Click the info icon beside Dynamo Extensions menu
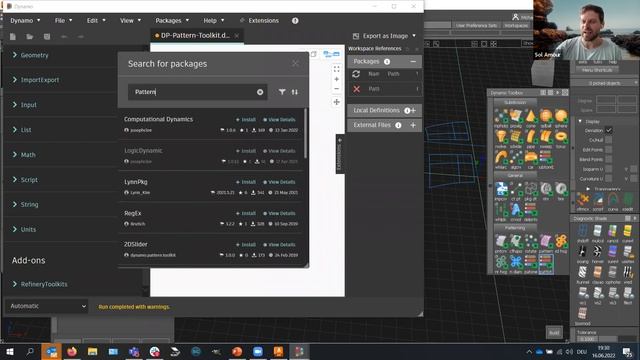The width and height of the screenshot is (640, 360). [295, 20]
